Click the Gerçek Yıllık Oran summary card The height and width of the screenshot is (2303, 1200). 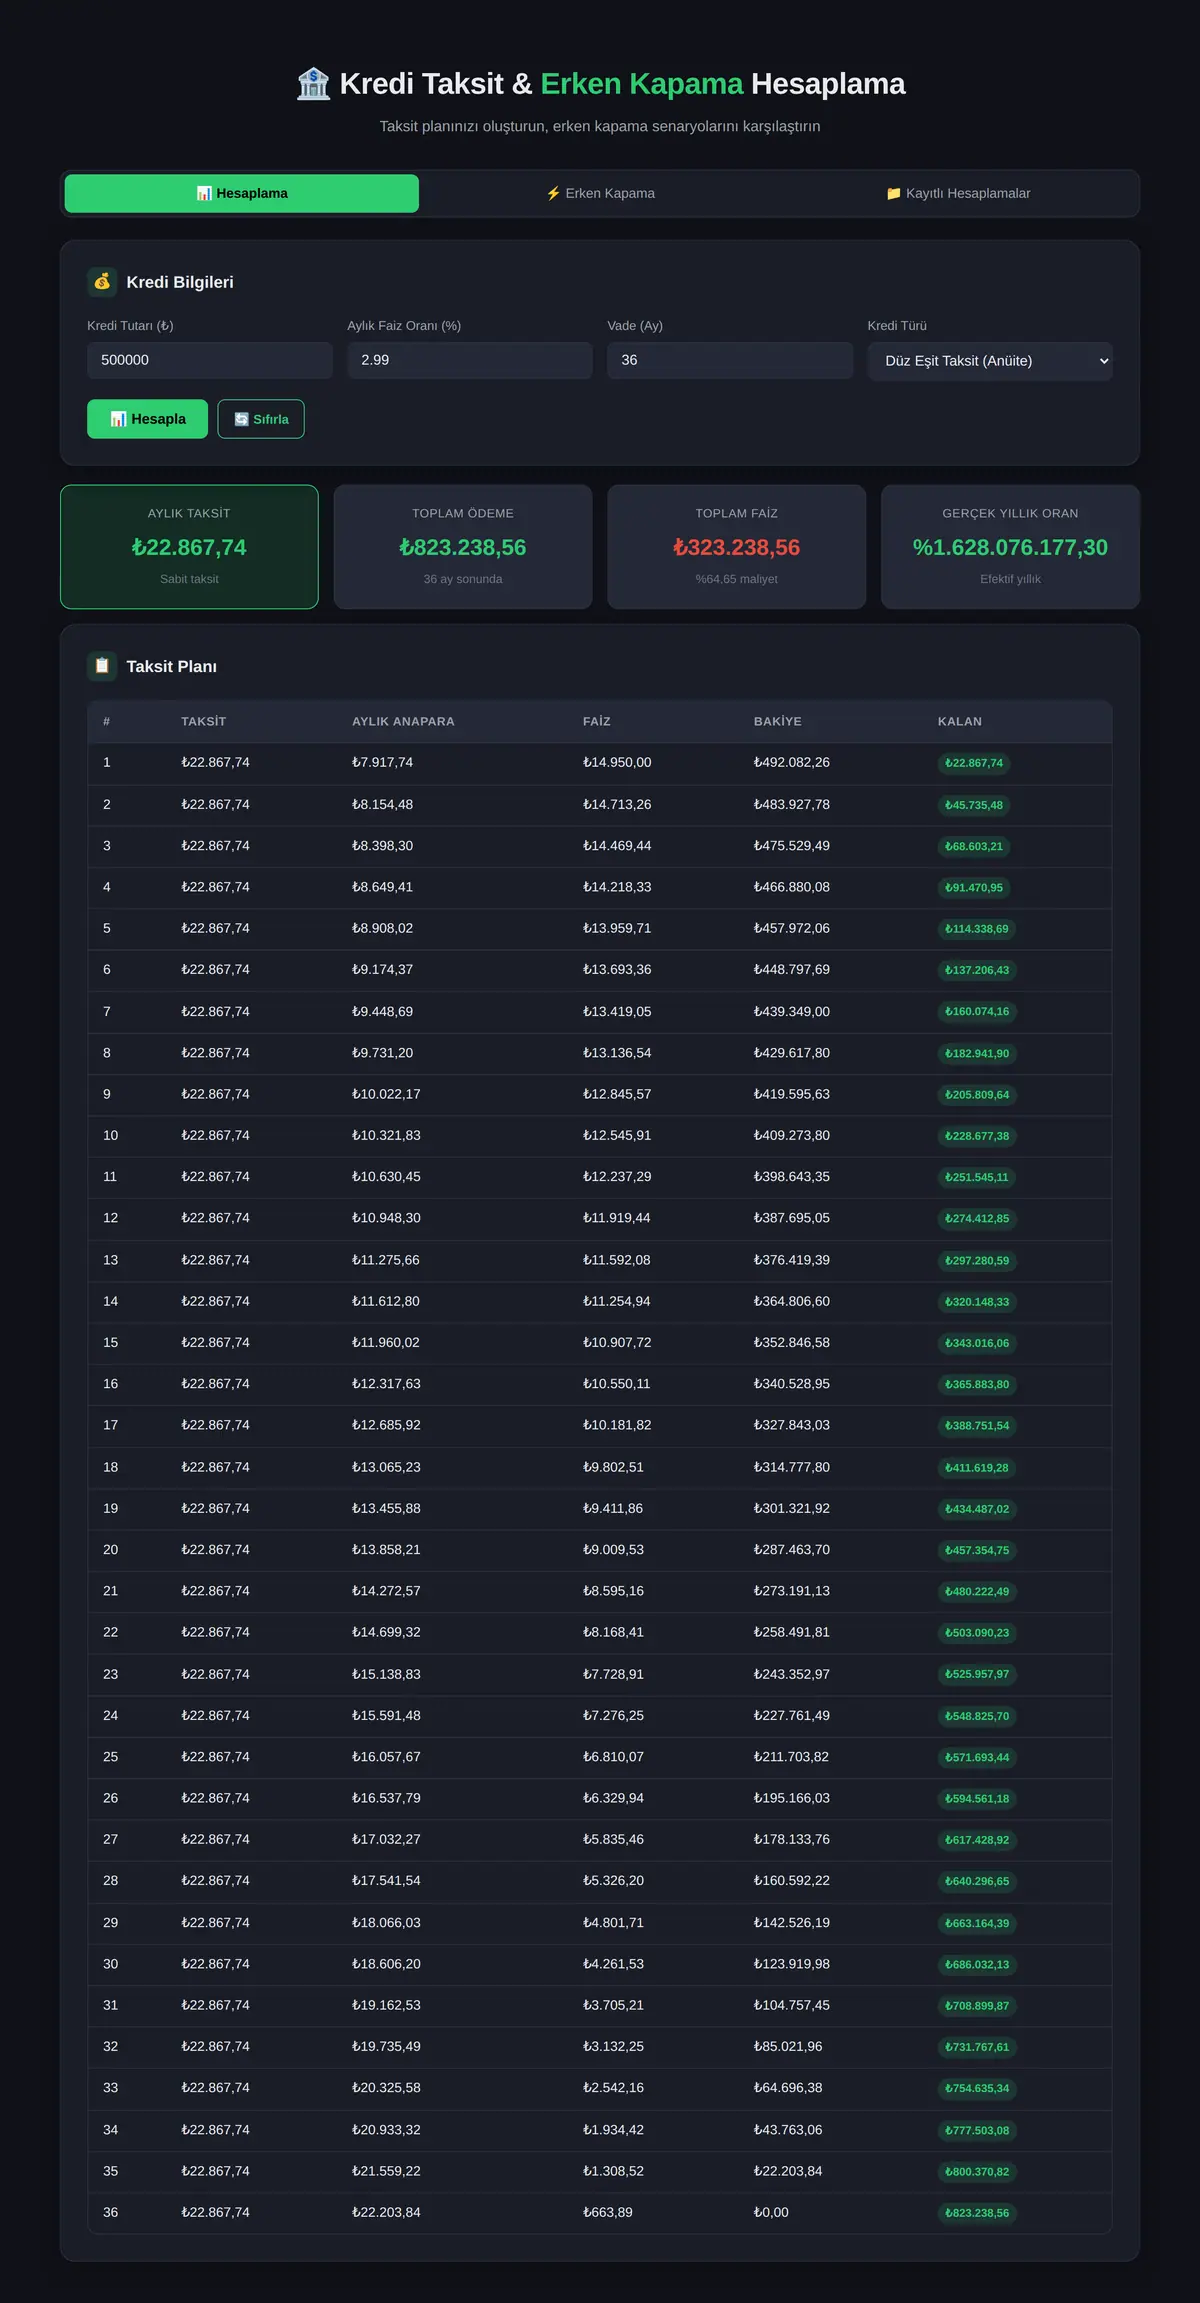click(x=1010, y=547)
